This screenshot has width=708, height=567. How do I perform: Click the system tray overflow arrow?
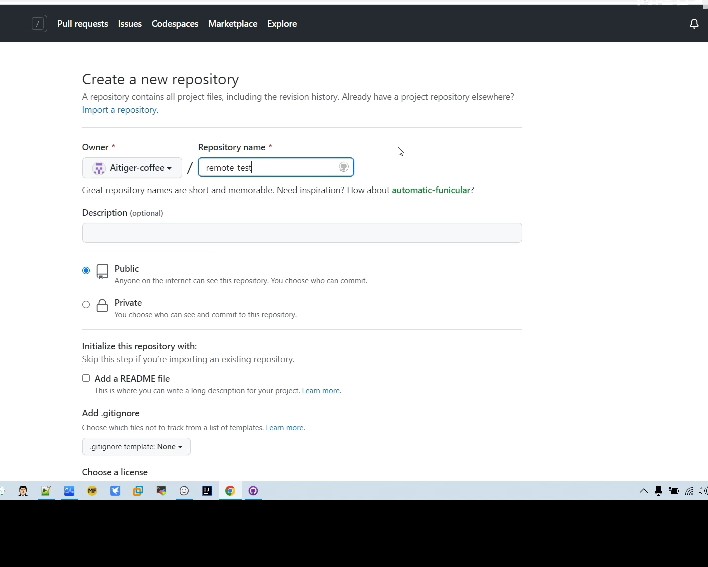pos(643,491)
